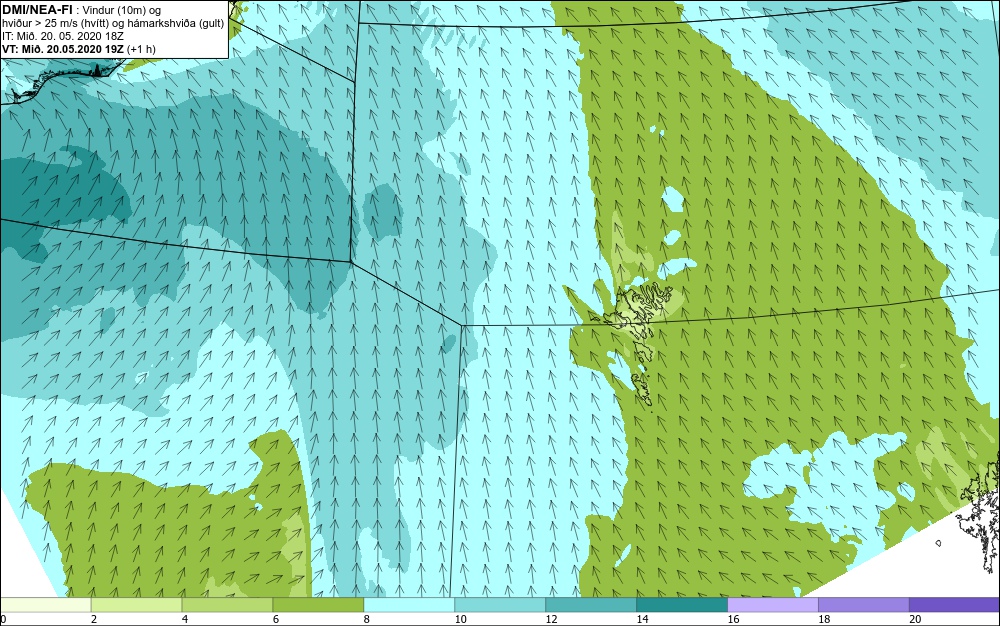The width and height of the screenshot is (1000, 626).
Task: Select the "10" scale label
Action: [x=460, y=619]
